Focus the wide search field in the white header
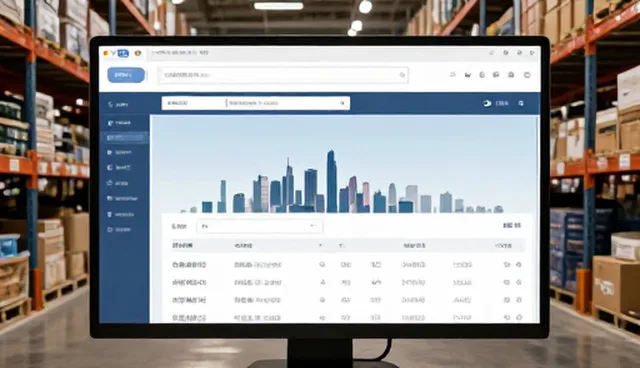 (x=283, y=75)
